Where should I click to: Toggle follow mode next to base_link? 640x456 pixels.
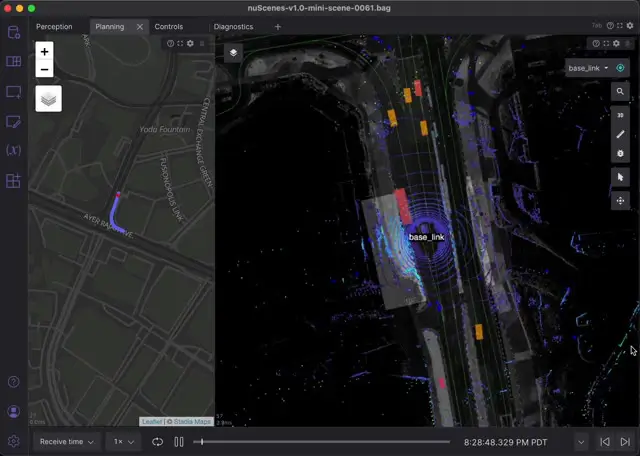620,68
